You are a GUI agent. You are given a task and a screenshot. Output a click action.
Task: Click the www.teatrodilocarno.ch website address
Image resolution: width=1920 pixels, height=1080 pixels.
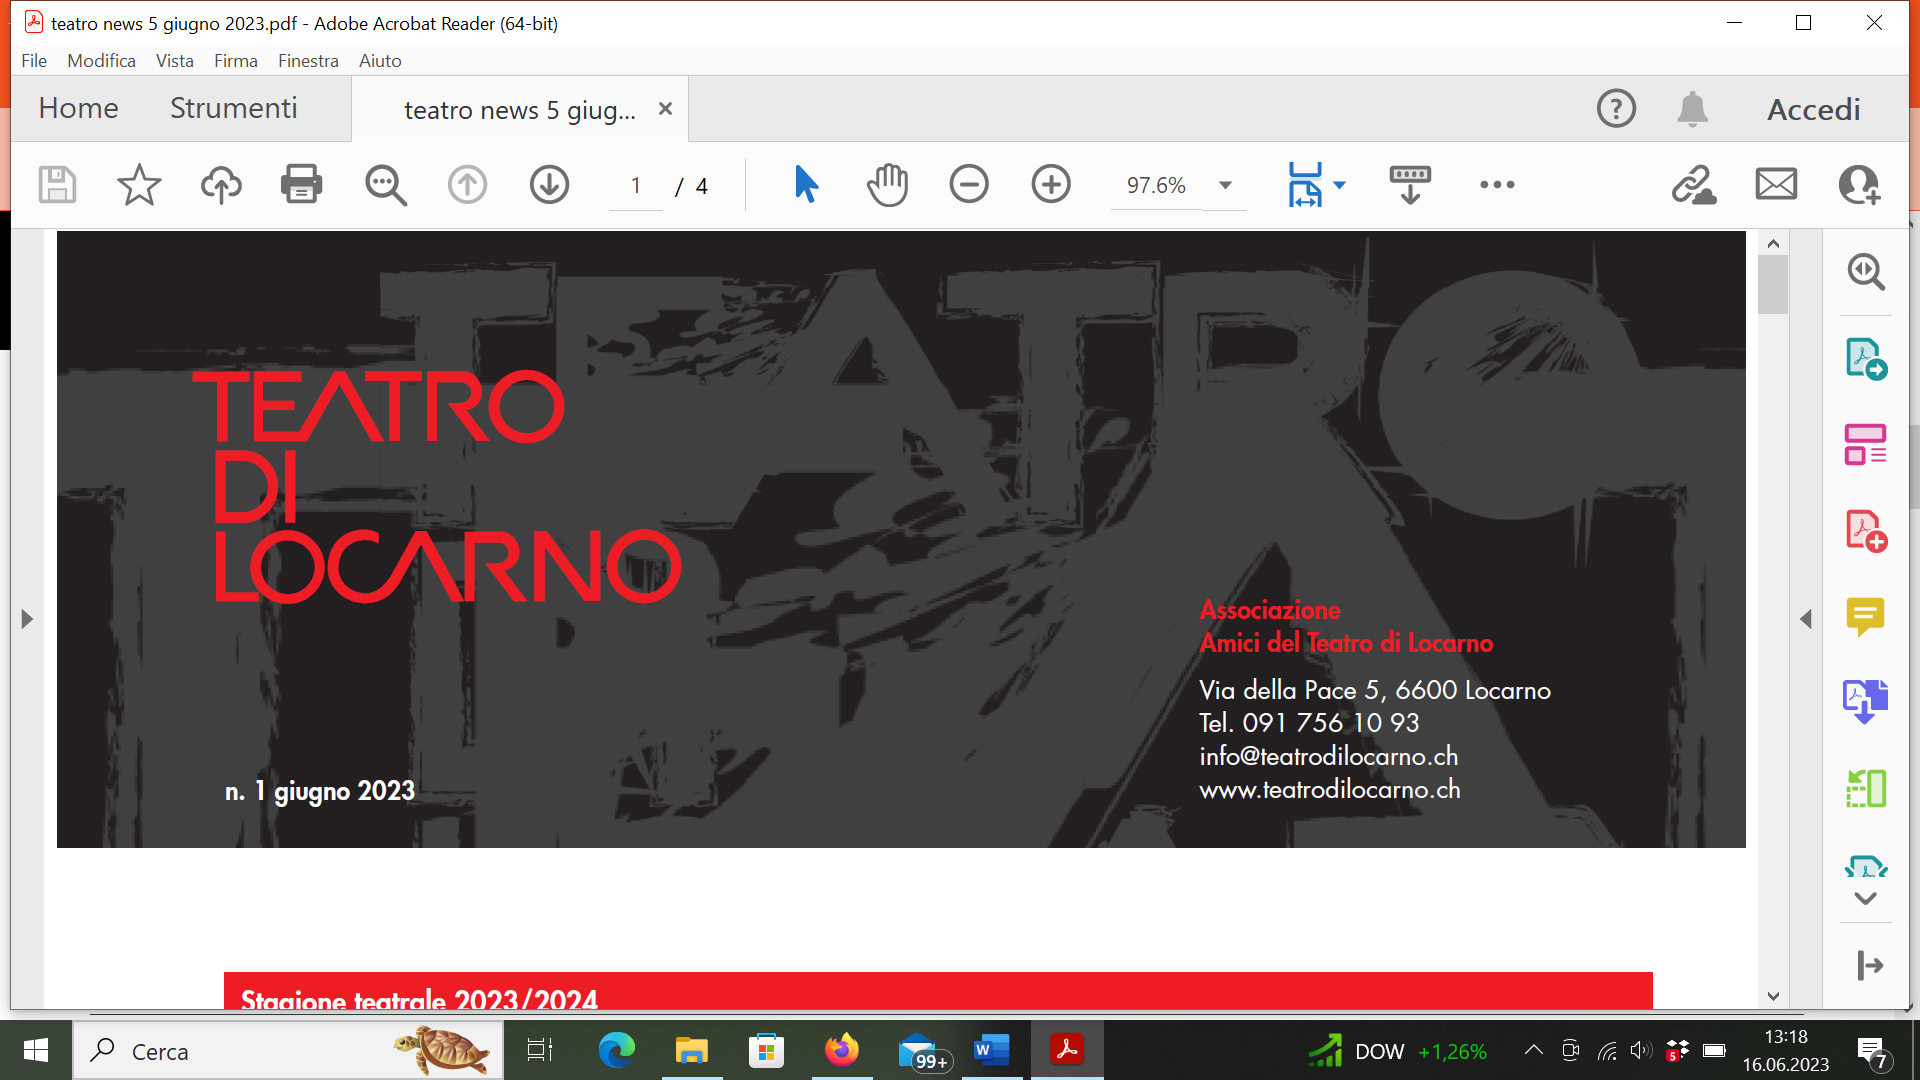coord(1330,790)
